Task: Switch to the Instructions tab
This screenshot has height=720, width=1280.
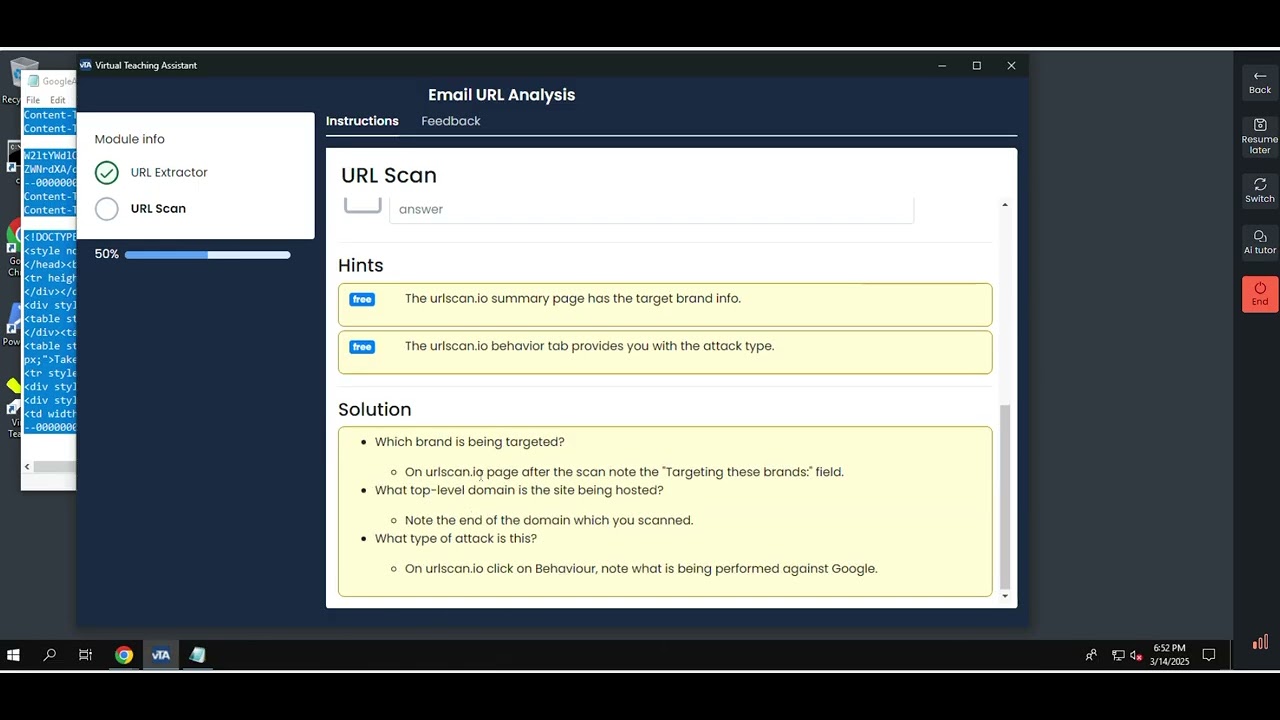Action: pos(362,121)
